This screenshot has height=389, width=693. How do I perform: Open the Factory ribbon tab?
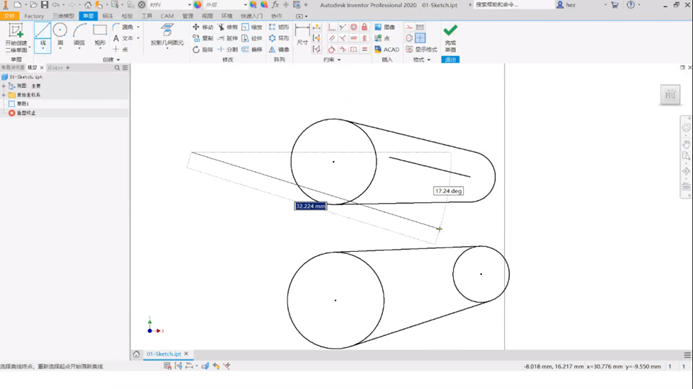(x=34, y=16)
